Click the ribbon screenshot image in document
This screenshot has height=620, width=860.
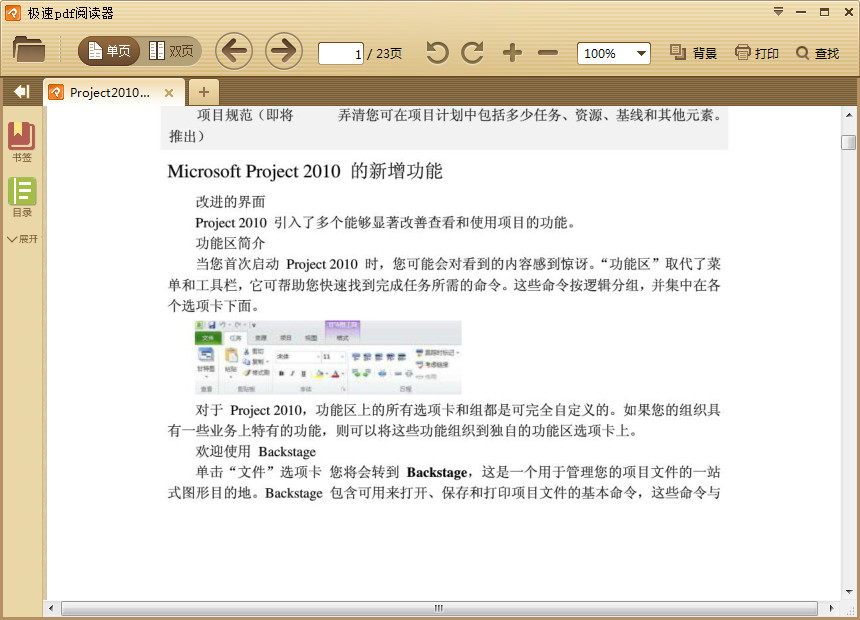click(x=328, y=357)
